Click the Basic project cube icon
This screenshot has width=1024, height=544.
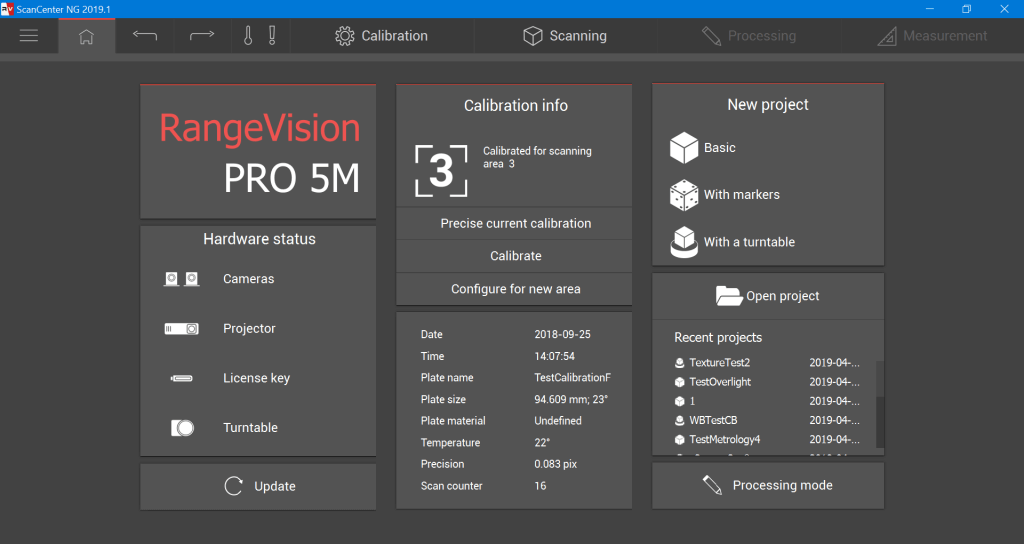[x=684, y=148]
